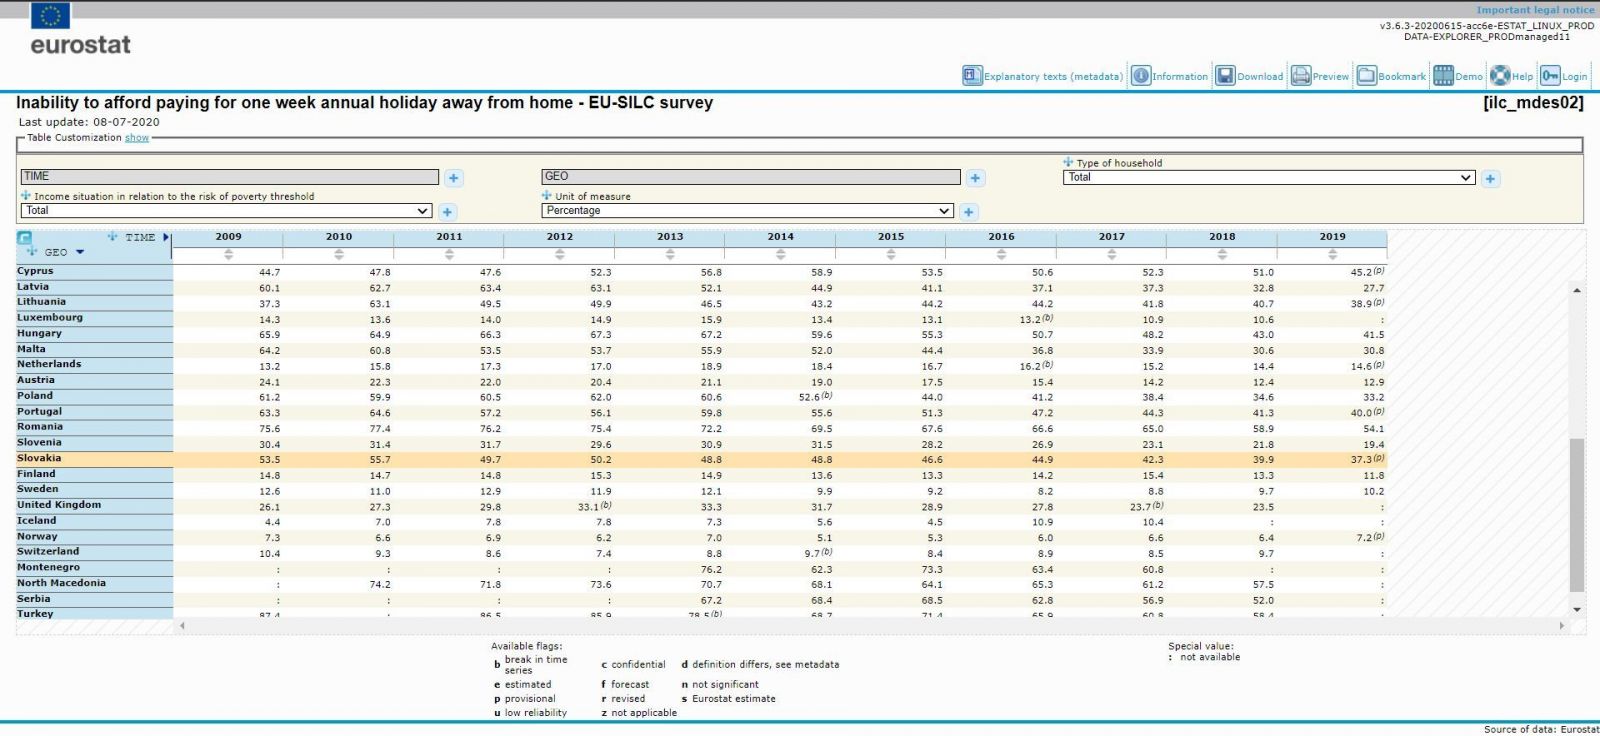The image size is (1600, 736).
Task: Open the Demo film icon
Action: coord(1443,76)
